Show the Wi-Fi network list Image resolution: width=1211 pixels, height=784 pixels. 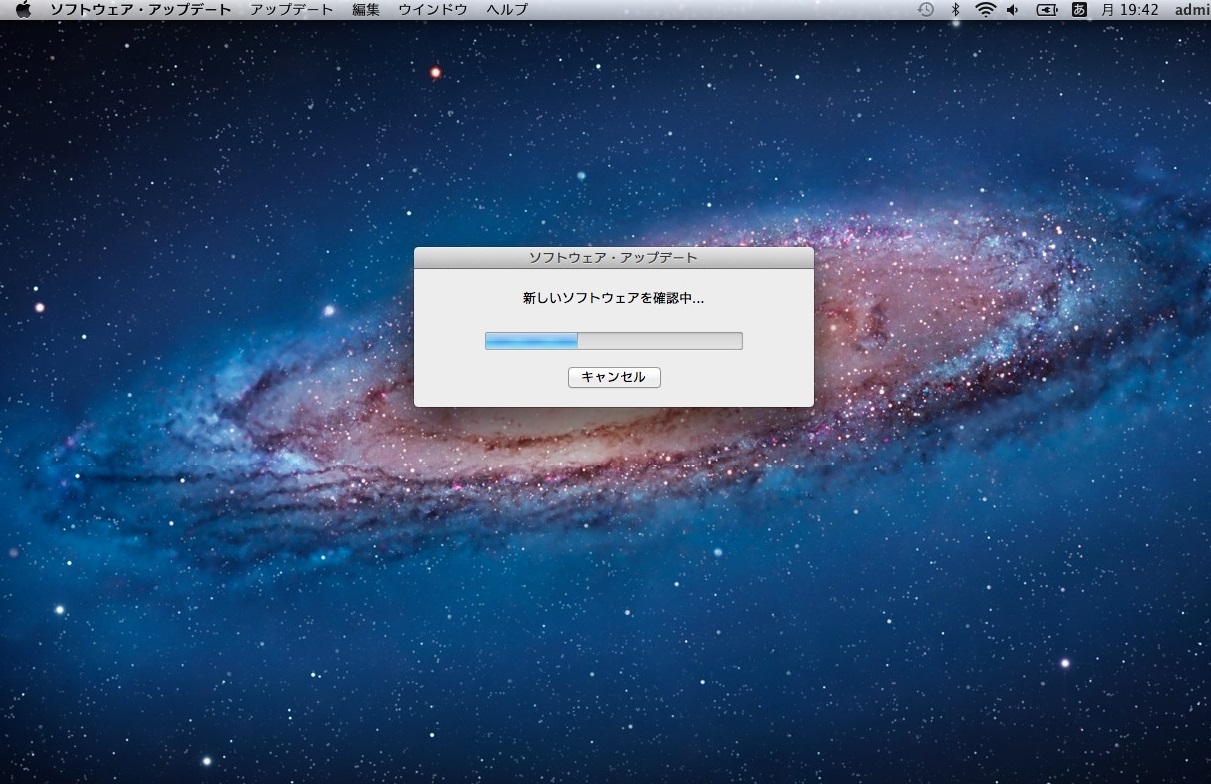coord(985,10)
